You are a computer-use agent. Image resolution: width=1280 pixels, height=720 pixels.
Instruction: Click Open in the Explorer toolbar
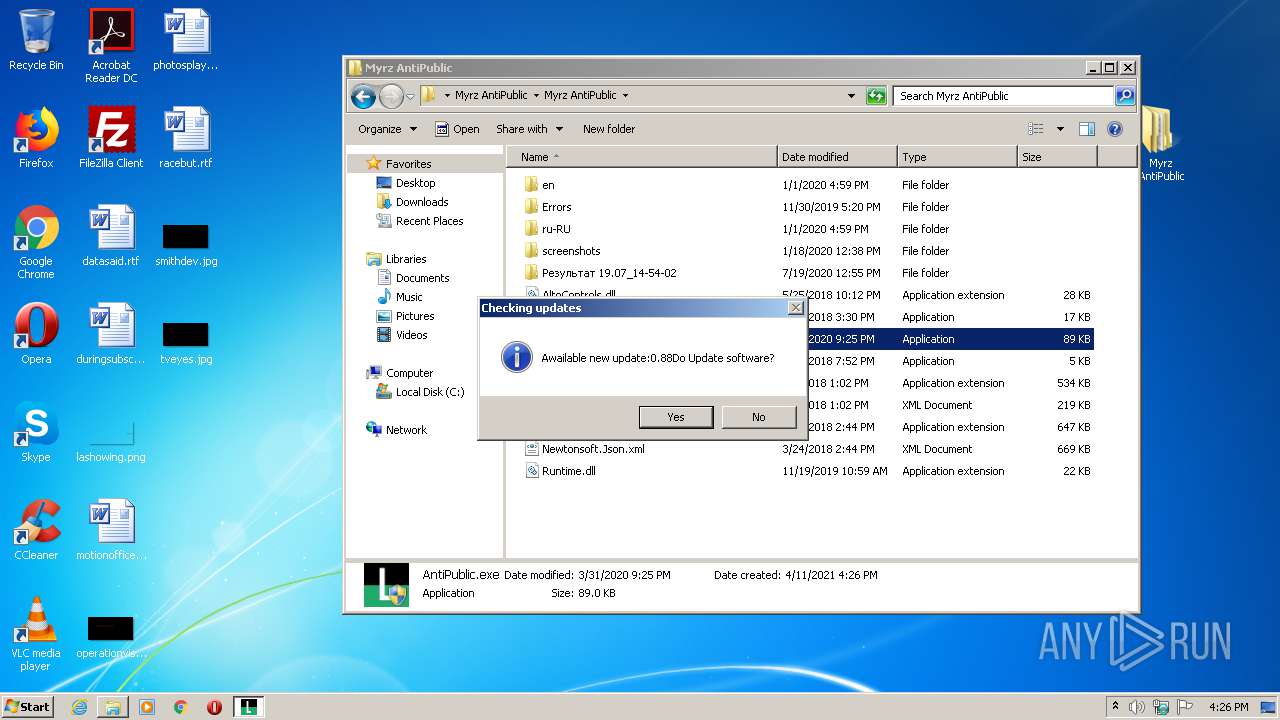[x=458, y=129]
